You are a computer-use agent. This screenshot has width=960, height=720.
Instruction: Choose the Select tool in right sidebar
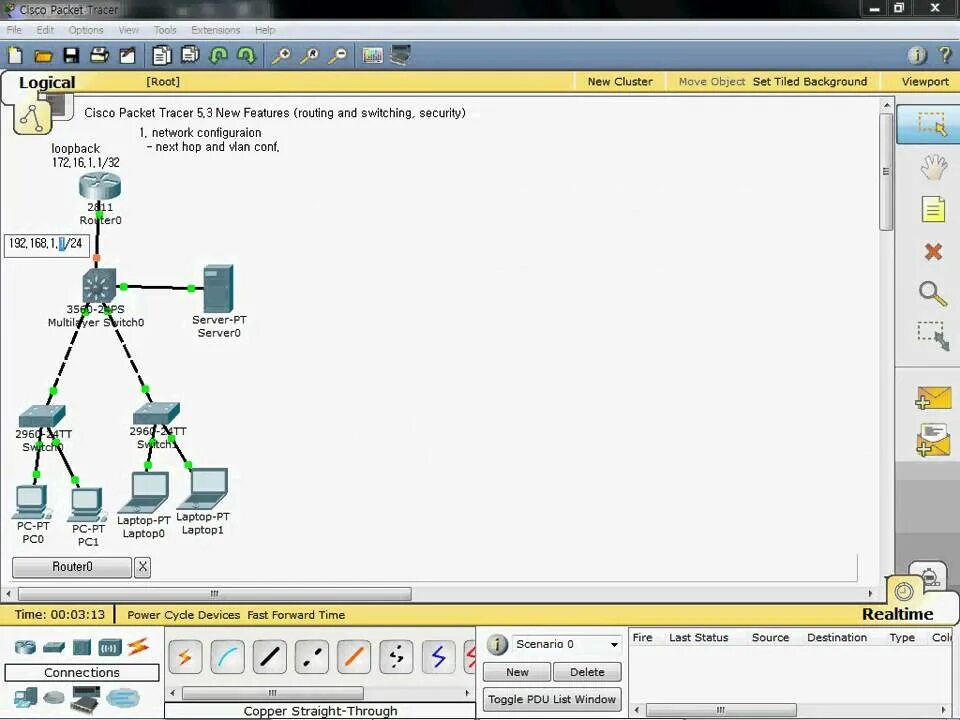(932, 123)
